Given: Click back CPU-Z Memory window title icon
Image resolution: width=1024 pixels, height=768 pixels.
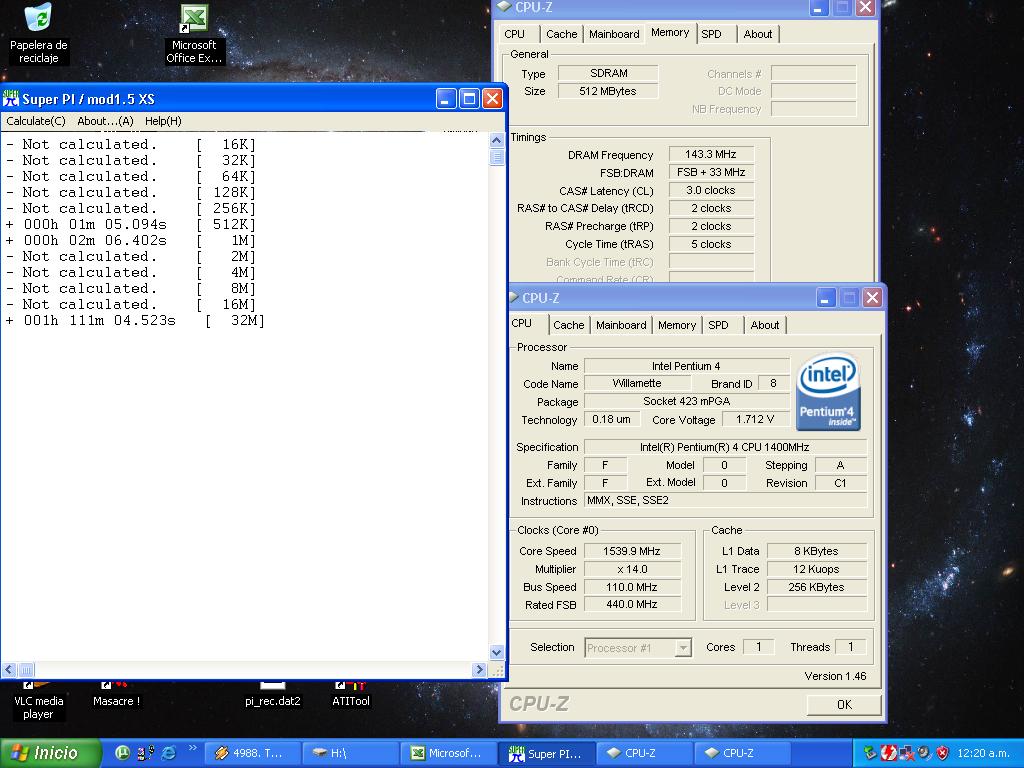Looking at the screenshot, I should click(x=505, y=7).
